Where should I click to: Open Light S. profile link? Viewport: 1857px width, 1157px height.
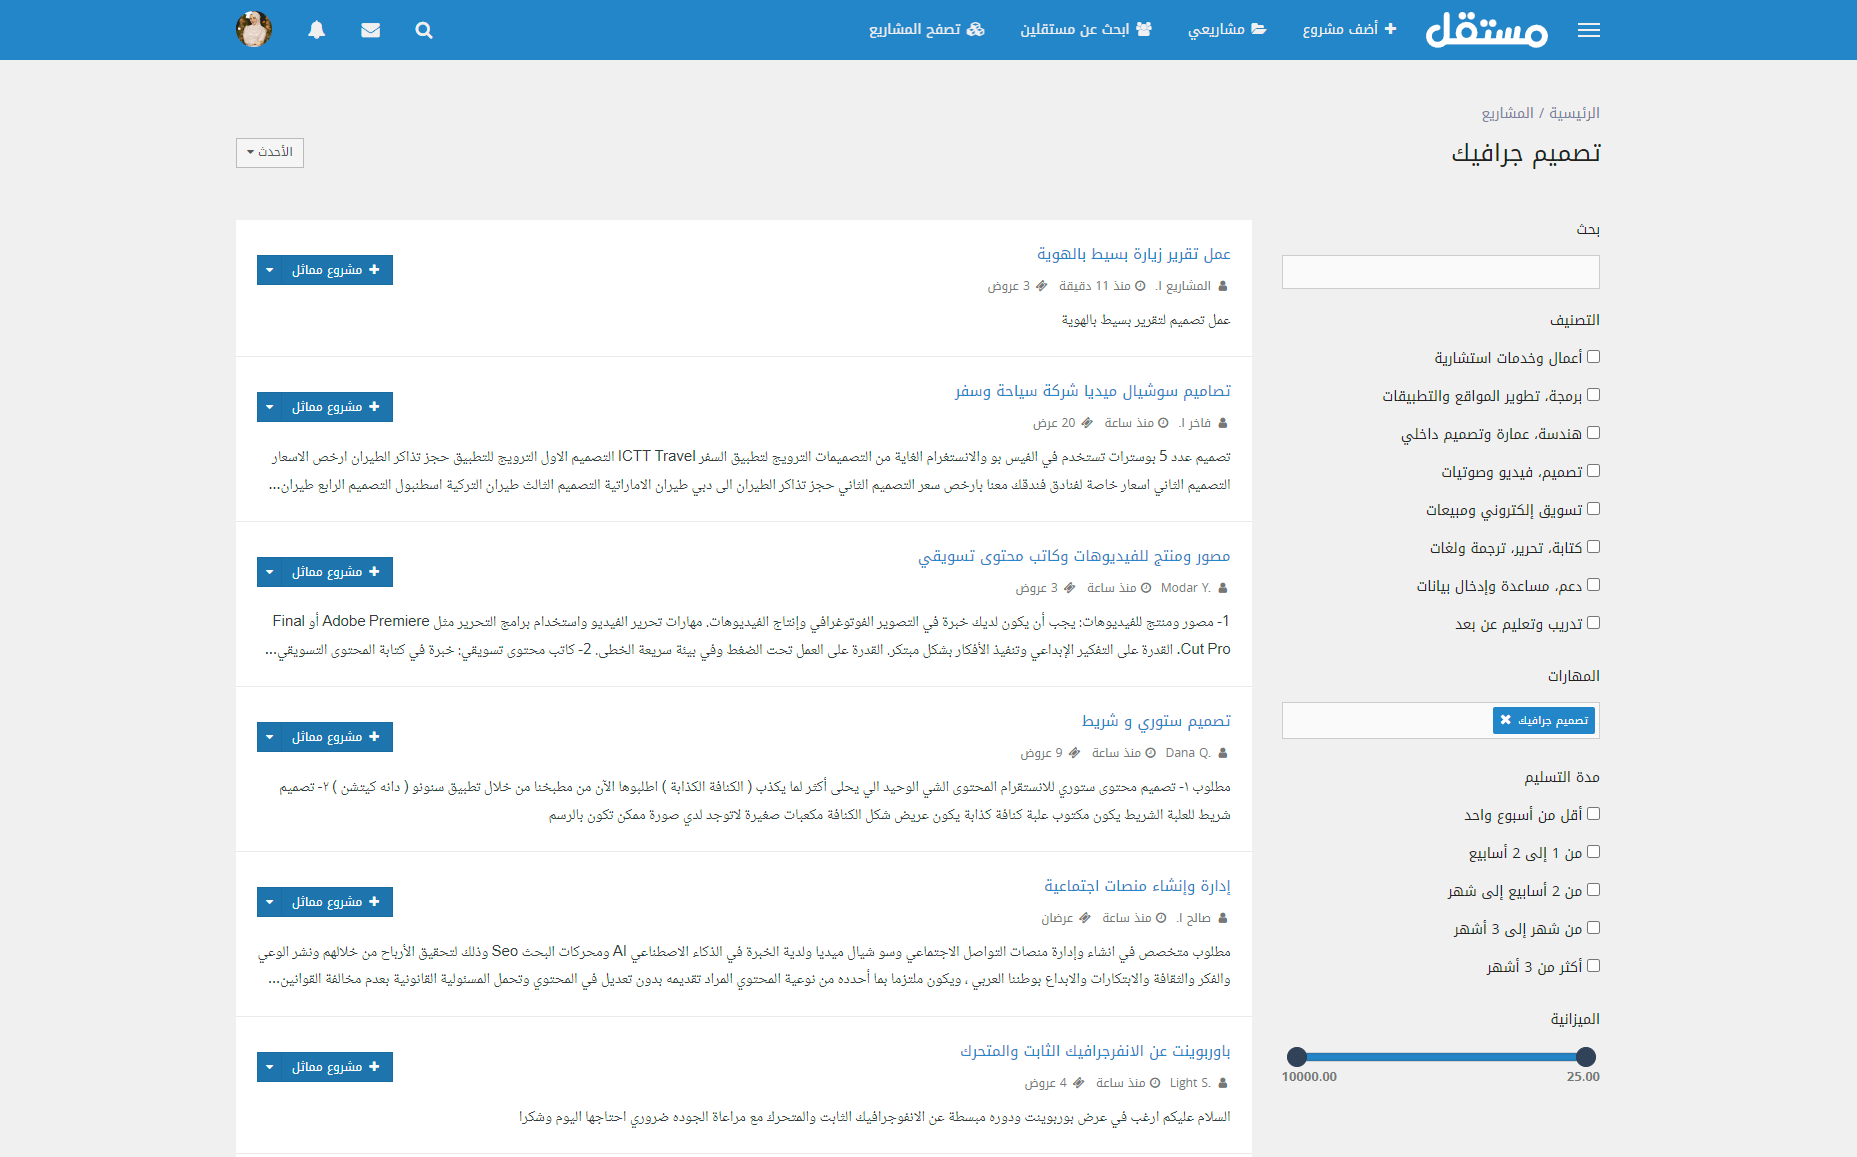click(1190, 1083)
